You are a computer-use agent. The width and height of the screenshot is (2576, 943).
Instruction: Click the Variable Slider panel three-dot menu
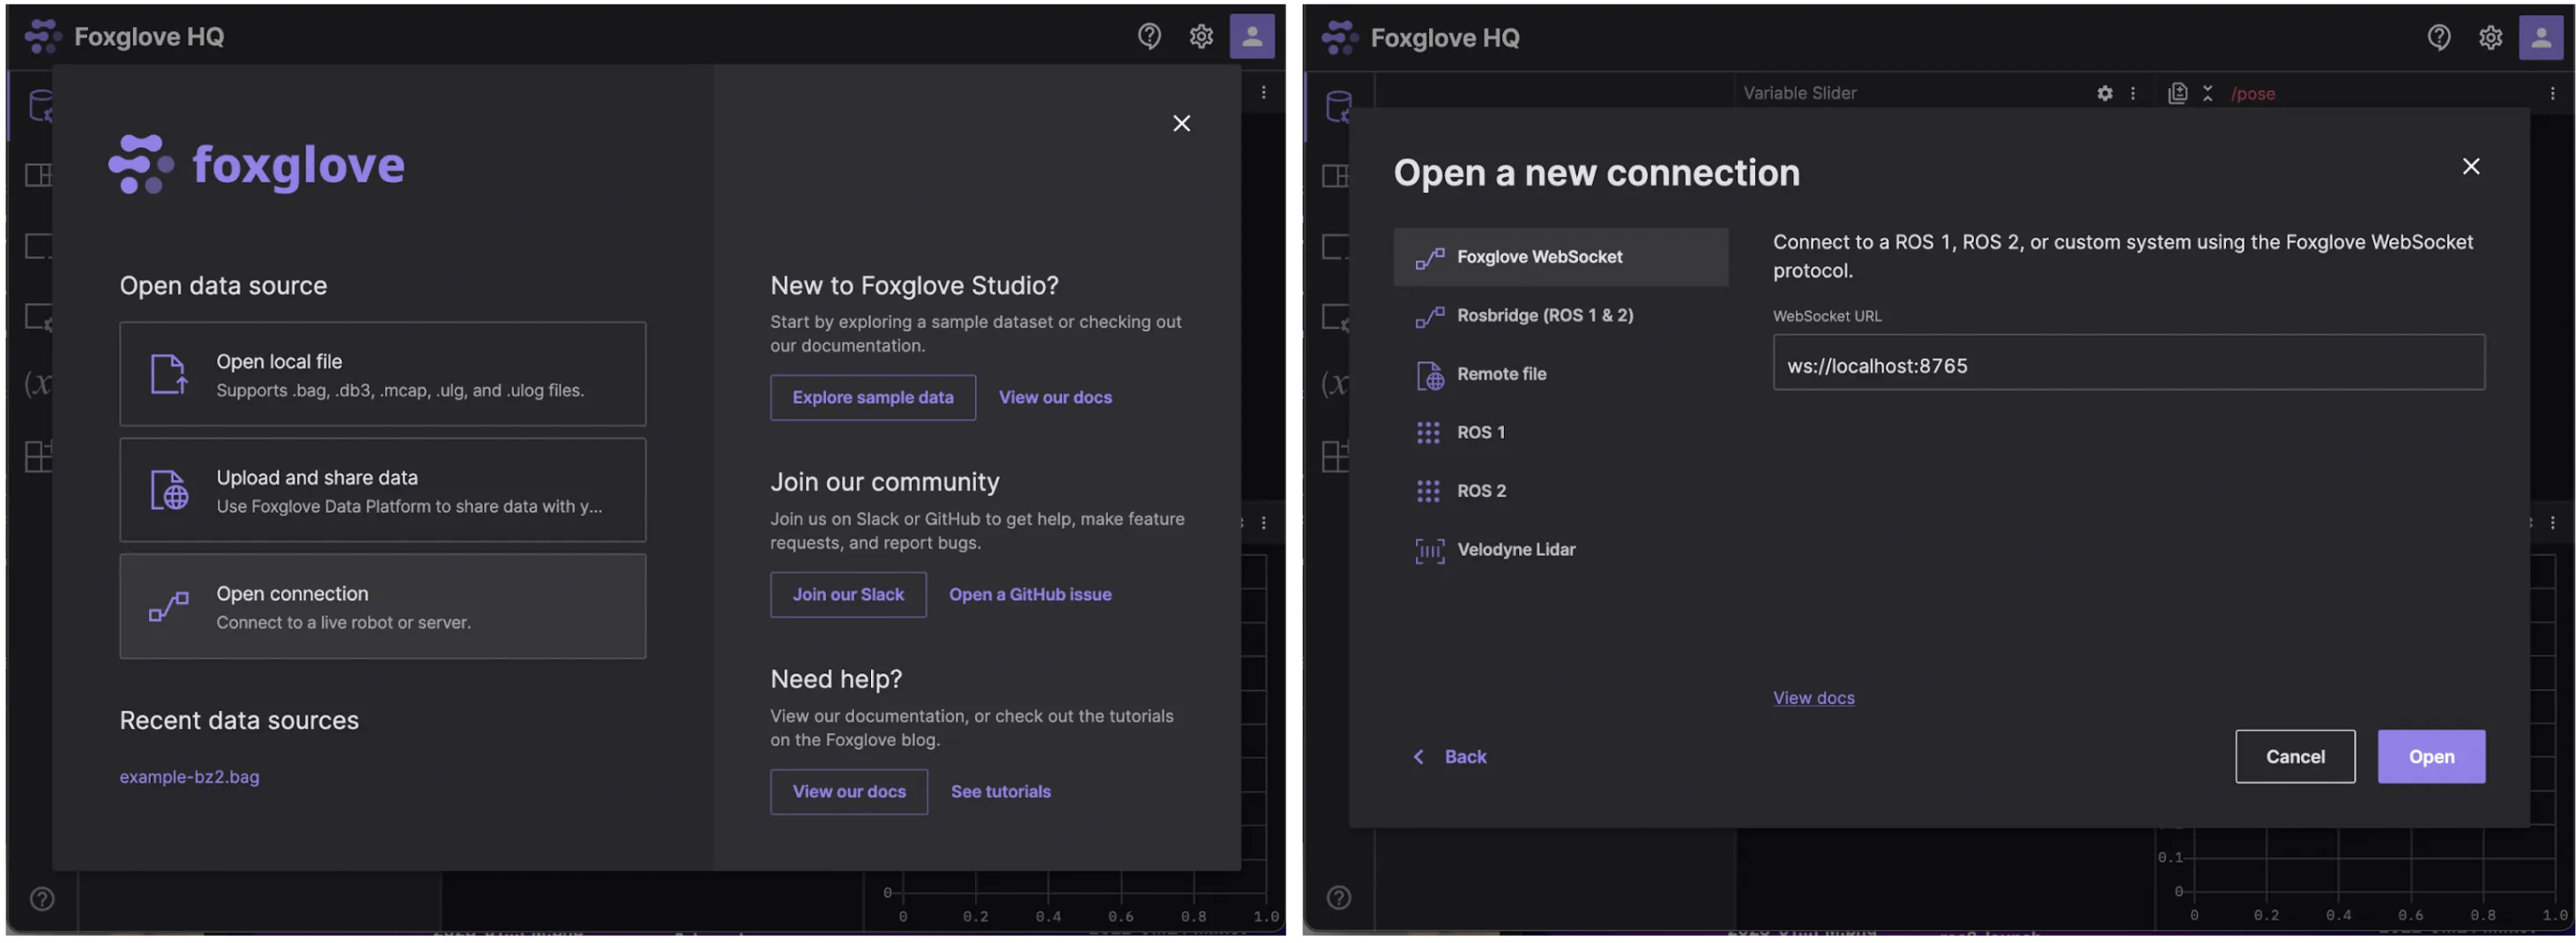[x=2132, y=93]
